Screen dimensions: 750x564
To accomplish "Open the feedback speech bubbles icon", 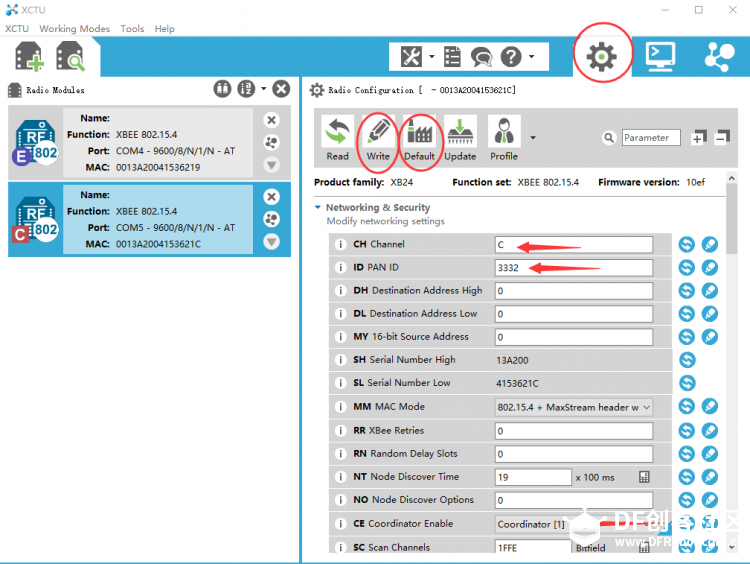I will [x=481, y=56].
